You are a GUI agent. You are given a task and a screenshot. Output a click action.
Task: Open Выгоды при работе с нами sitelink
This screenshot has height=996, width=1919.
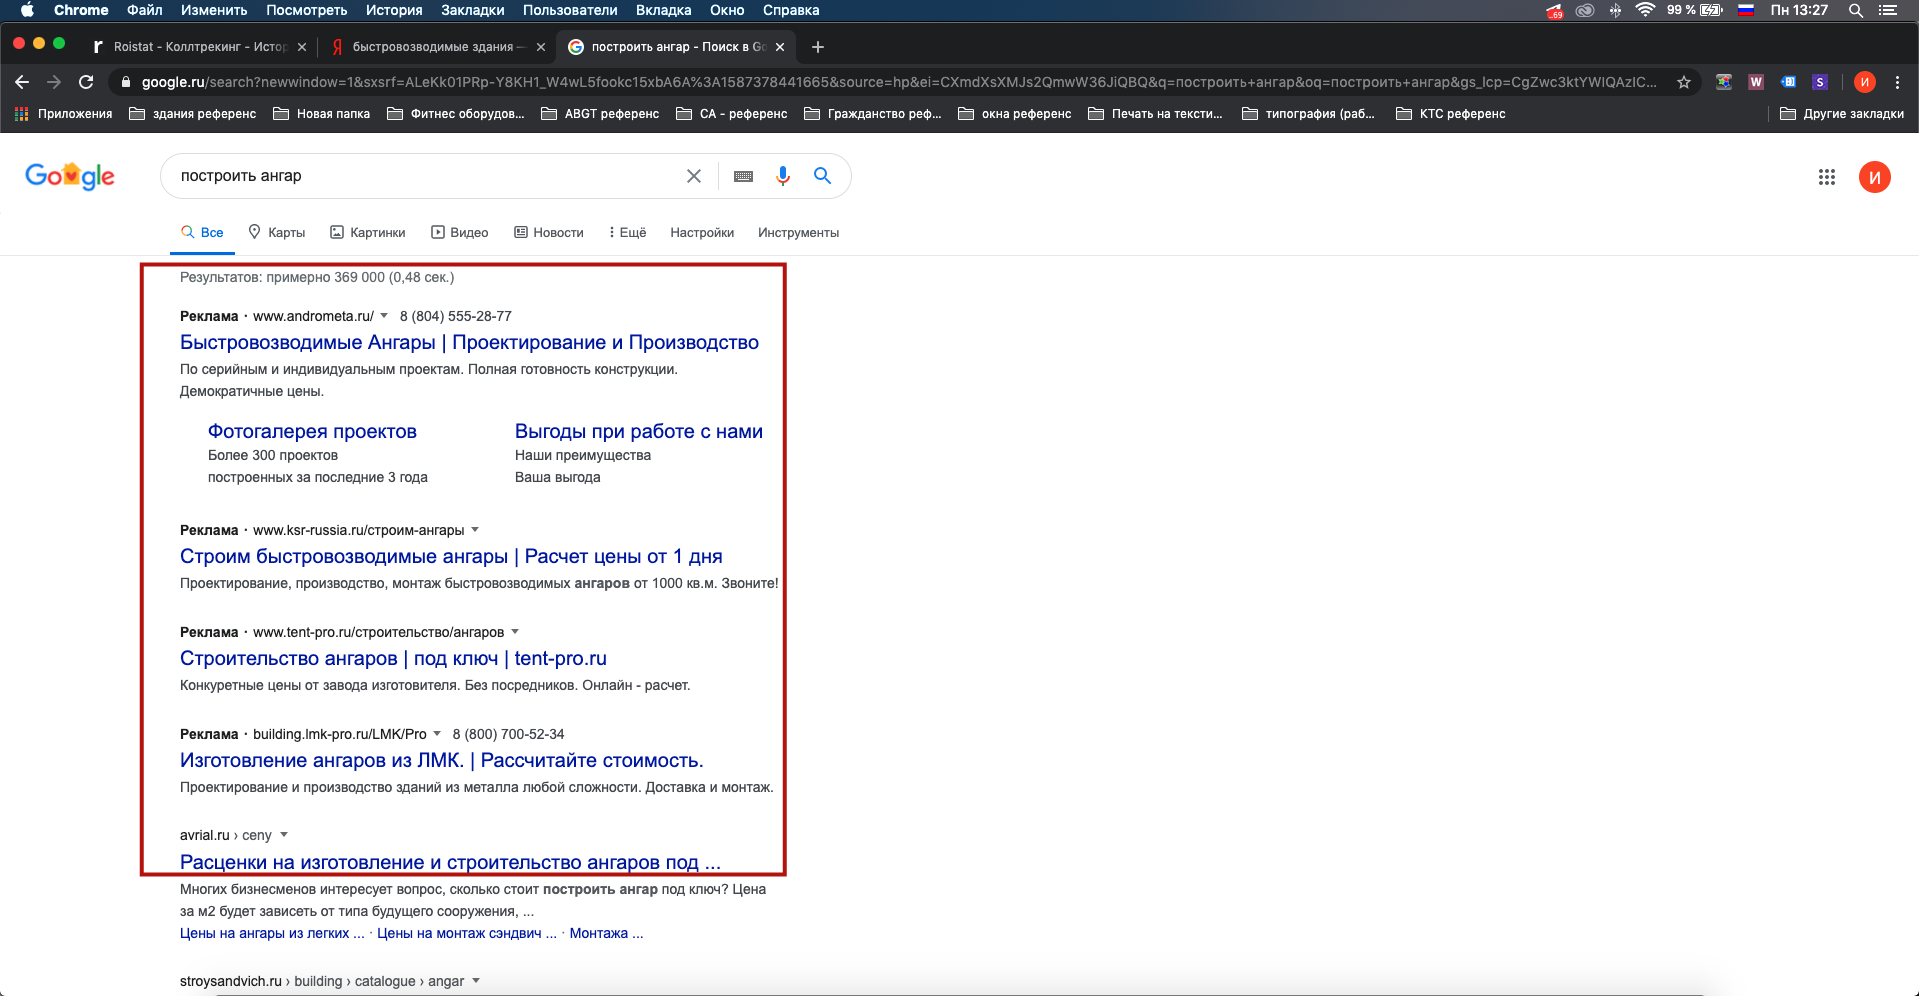(x=639, y=432)
